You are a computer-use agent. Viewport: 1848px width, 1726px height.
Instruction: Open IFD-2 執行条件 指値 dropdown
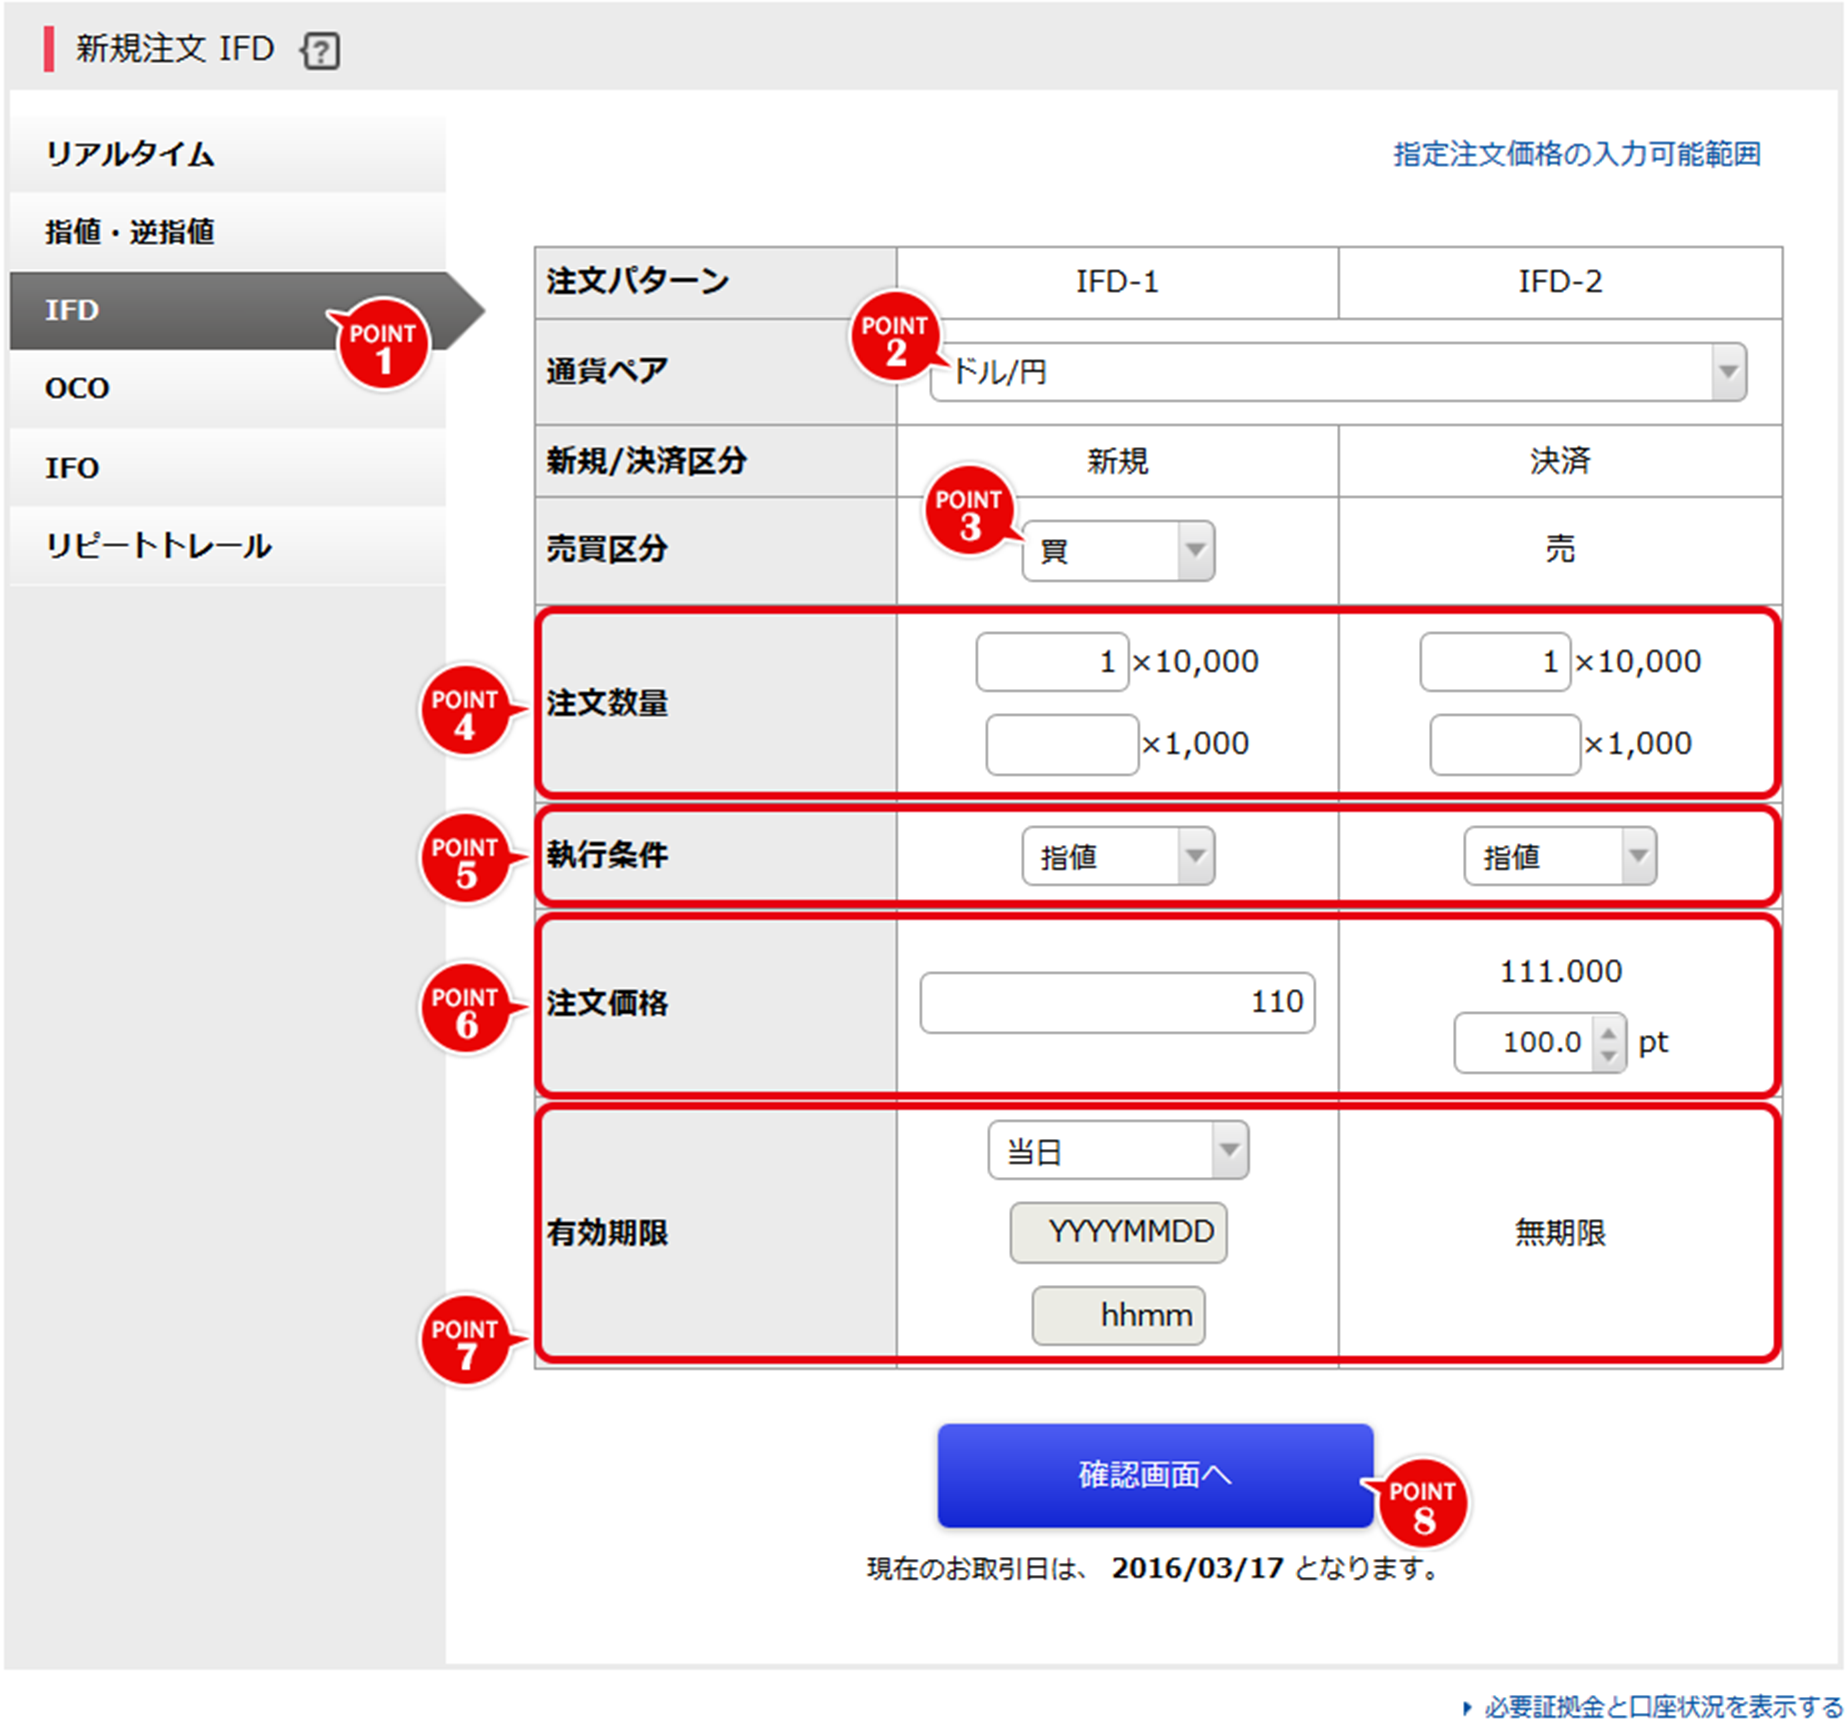point(1559,856)
